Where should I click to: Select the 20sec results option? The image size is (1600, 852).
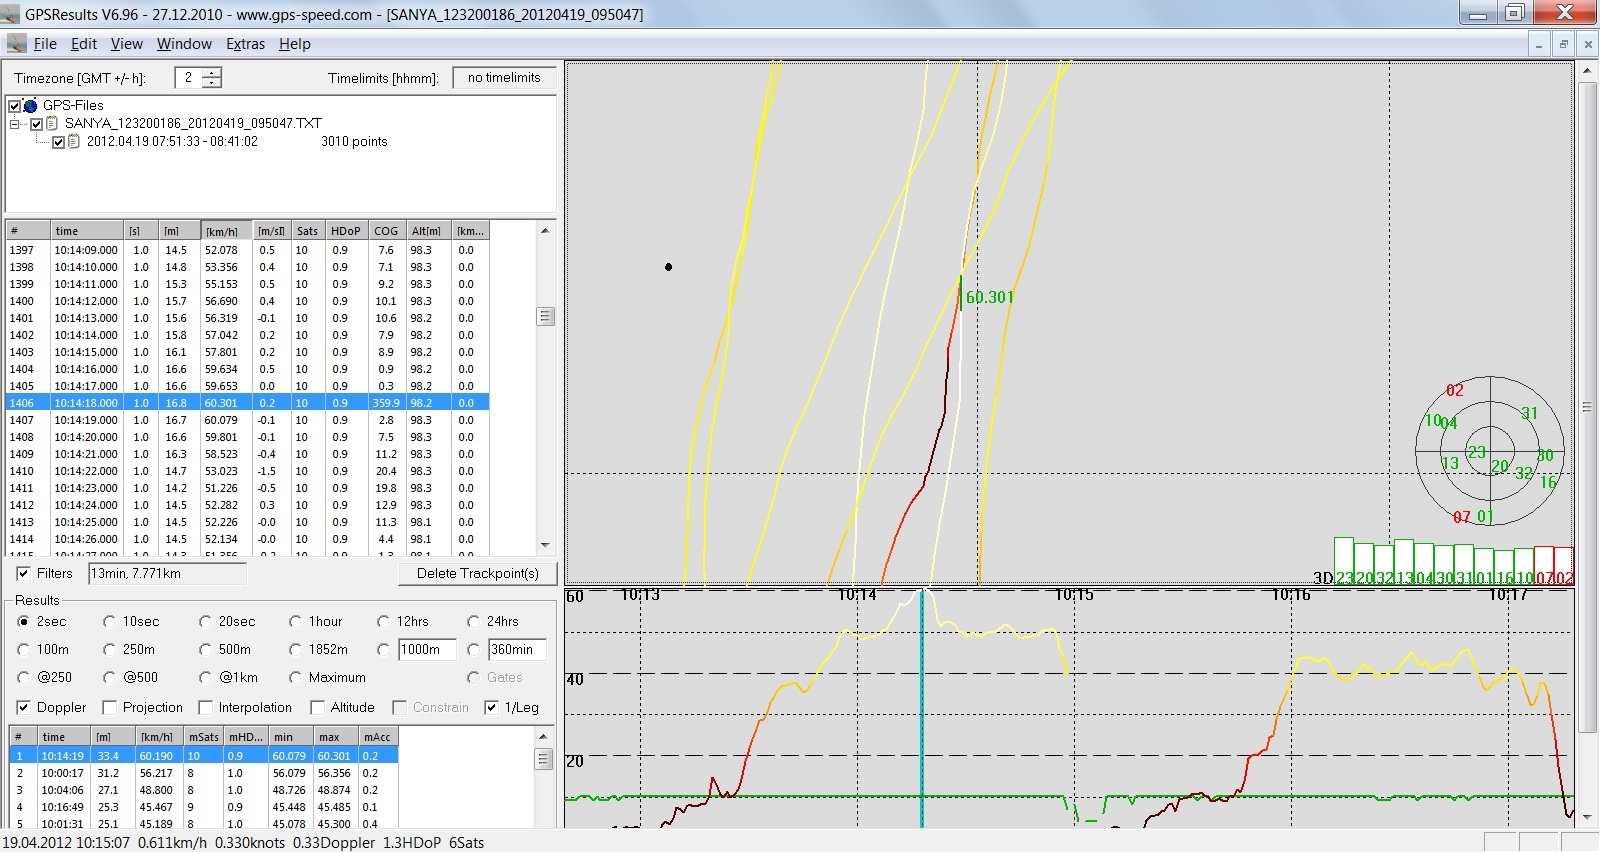(205, 621)
